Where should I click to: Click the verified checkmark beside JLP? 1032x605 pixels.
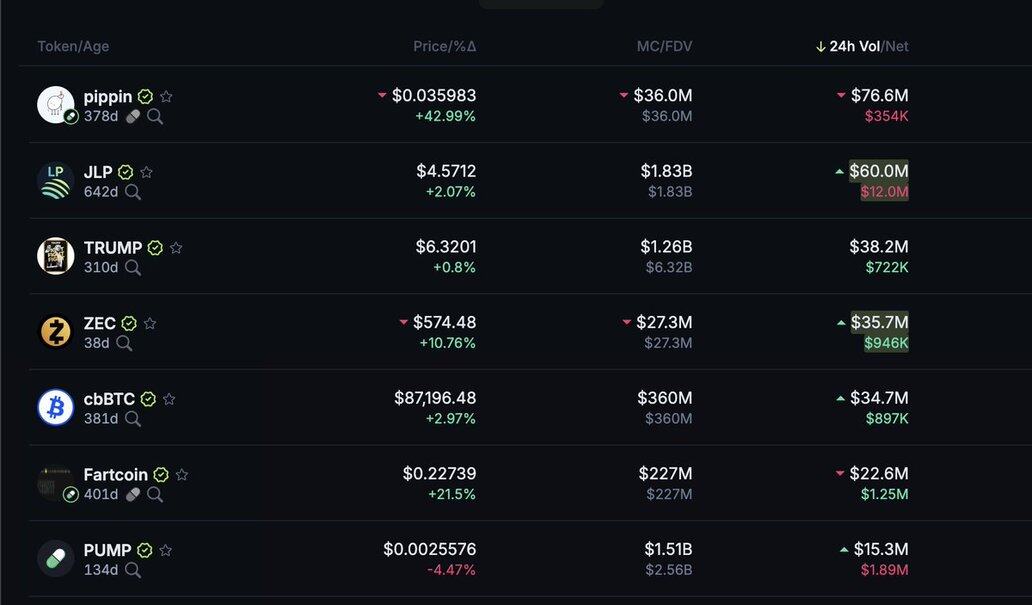(126, 172)
